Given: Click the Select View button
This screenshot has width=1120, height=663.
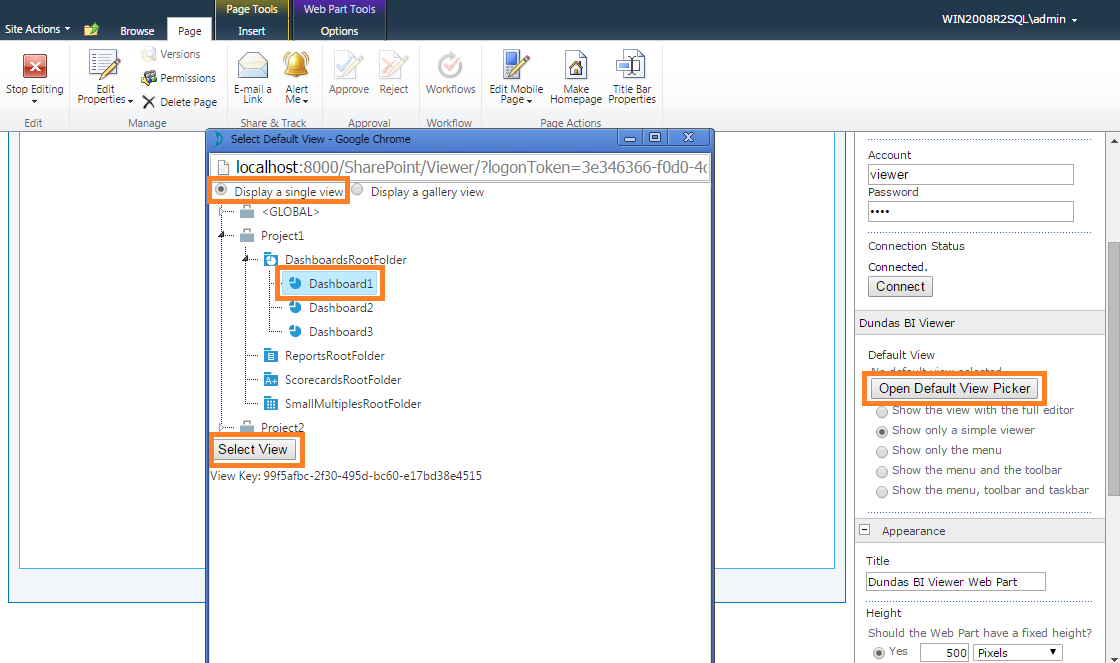Looking at the screenshot, I should click(253, 449).
